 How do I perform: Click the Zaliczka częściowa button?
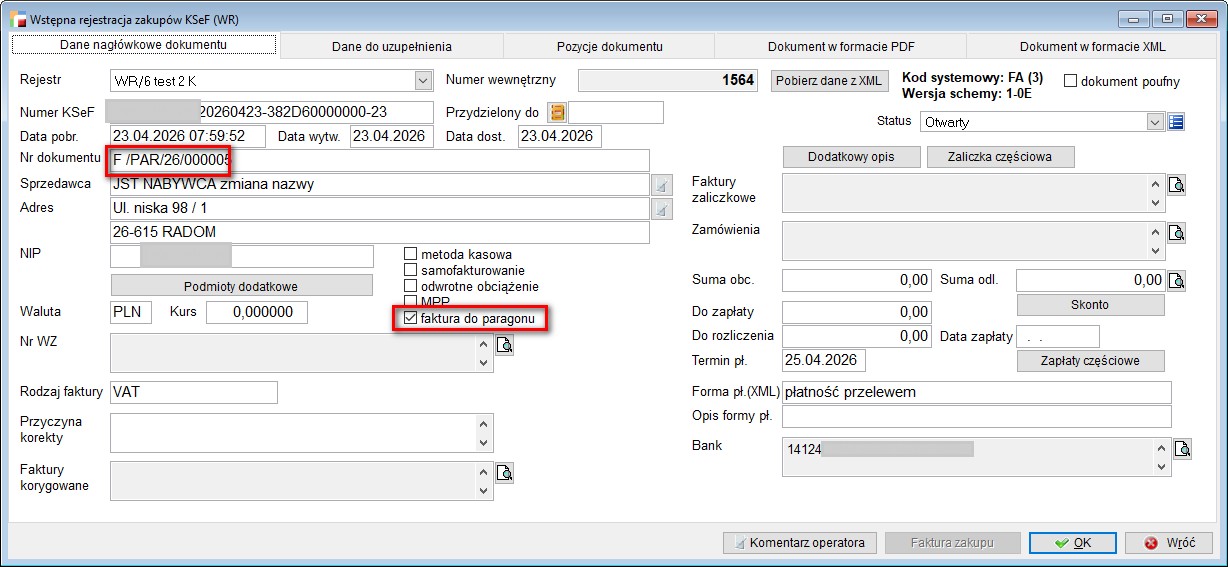coord(1002,157)
